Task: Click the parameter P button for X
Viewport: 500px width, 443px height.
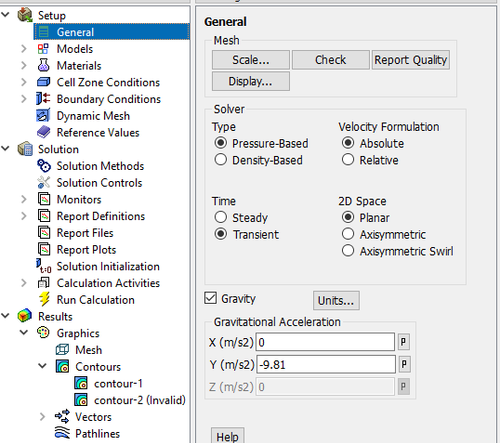Action: coord(403,342)
